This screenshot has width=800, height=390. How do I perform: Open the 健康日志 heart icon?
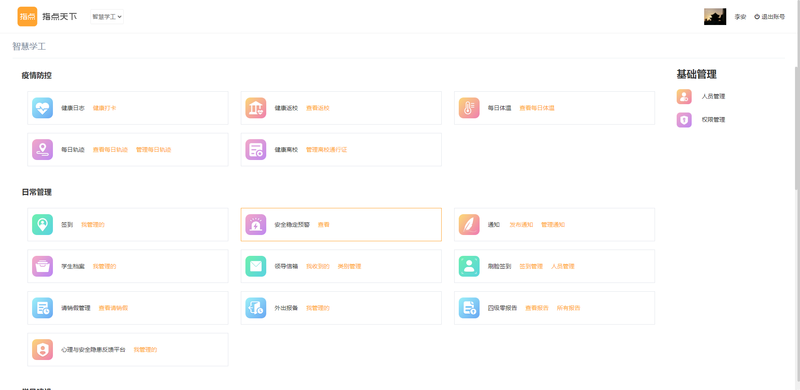coord(42,108)
